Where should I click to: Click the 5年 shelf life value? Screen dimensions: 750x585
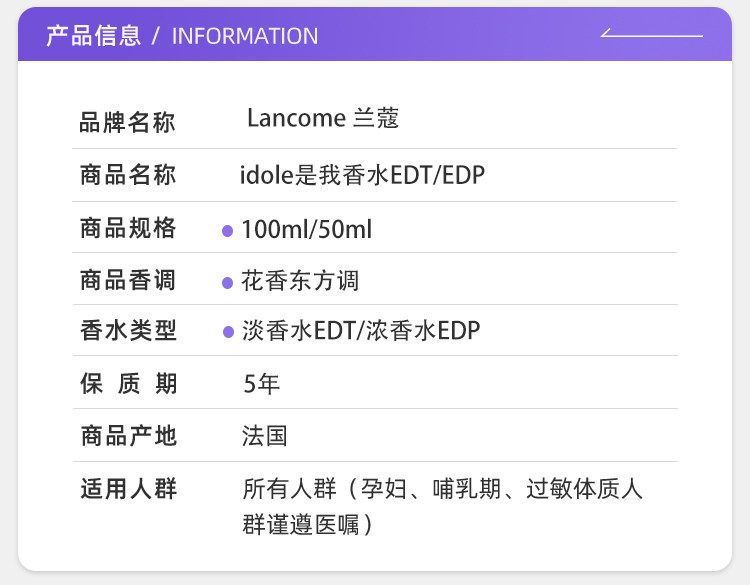tap(261, 384)
